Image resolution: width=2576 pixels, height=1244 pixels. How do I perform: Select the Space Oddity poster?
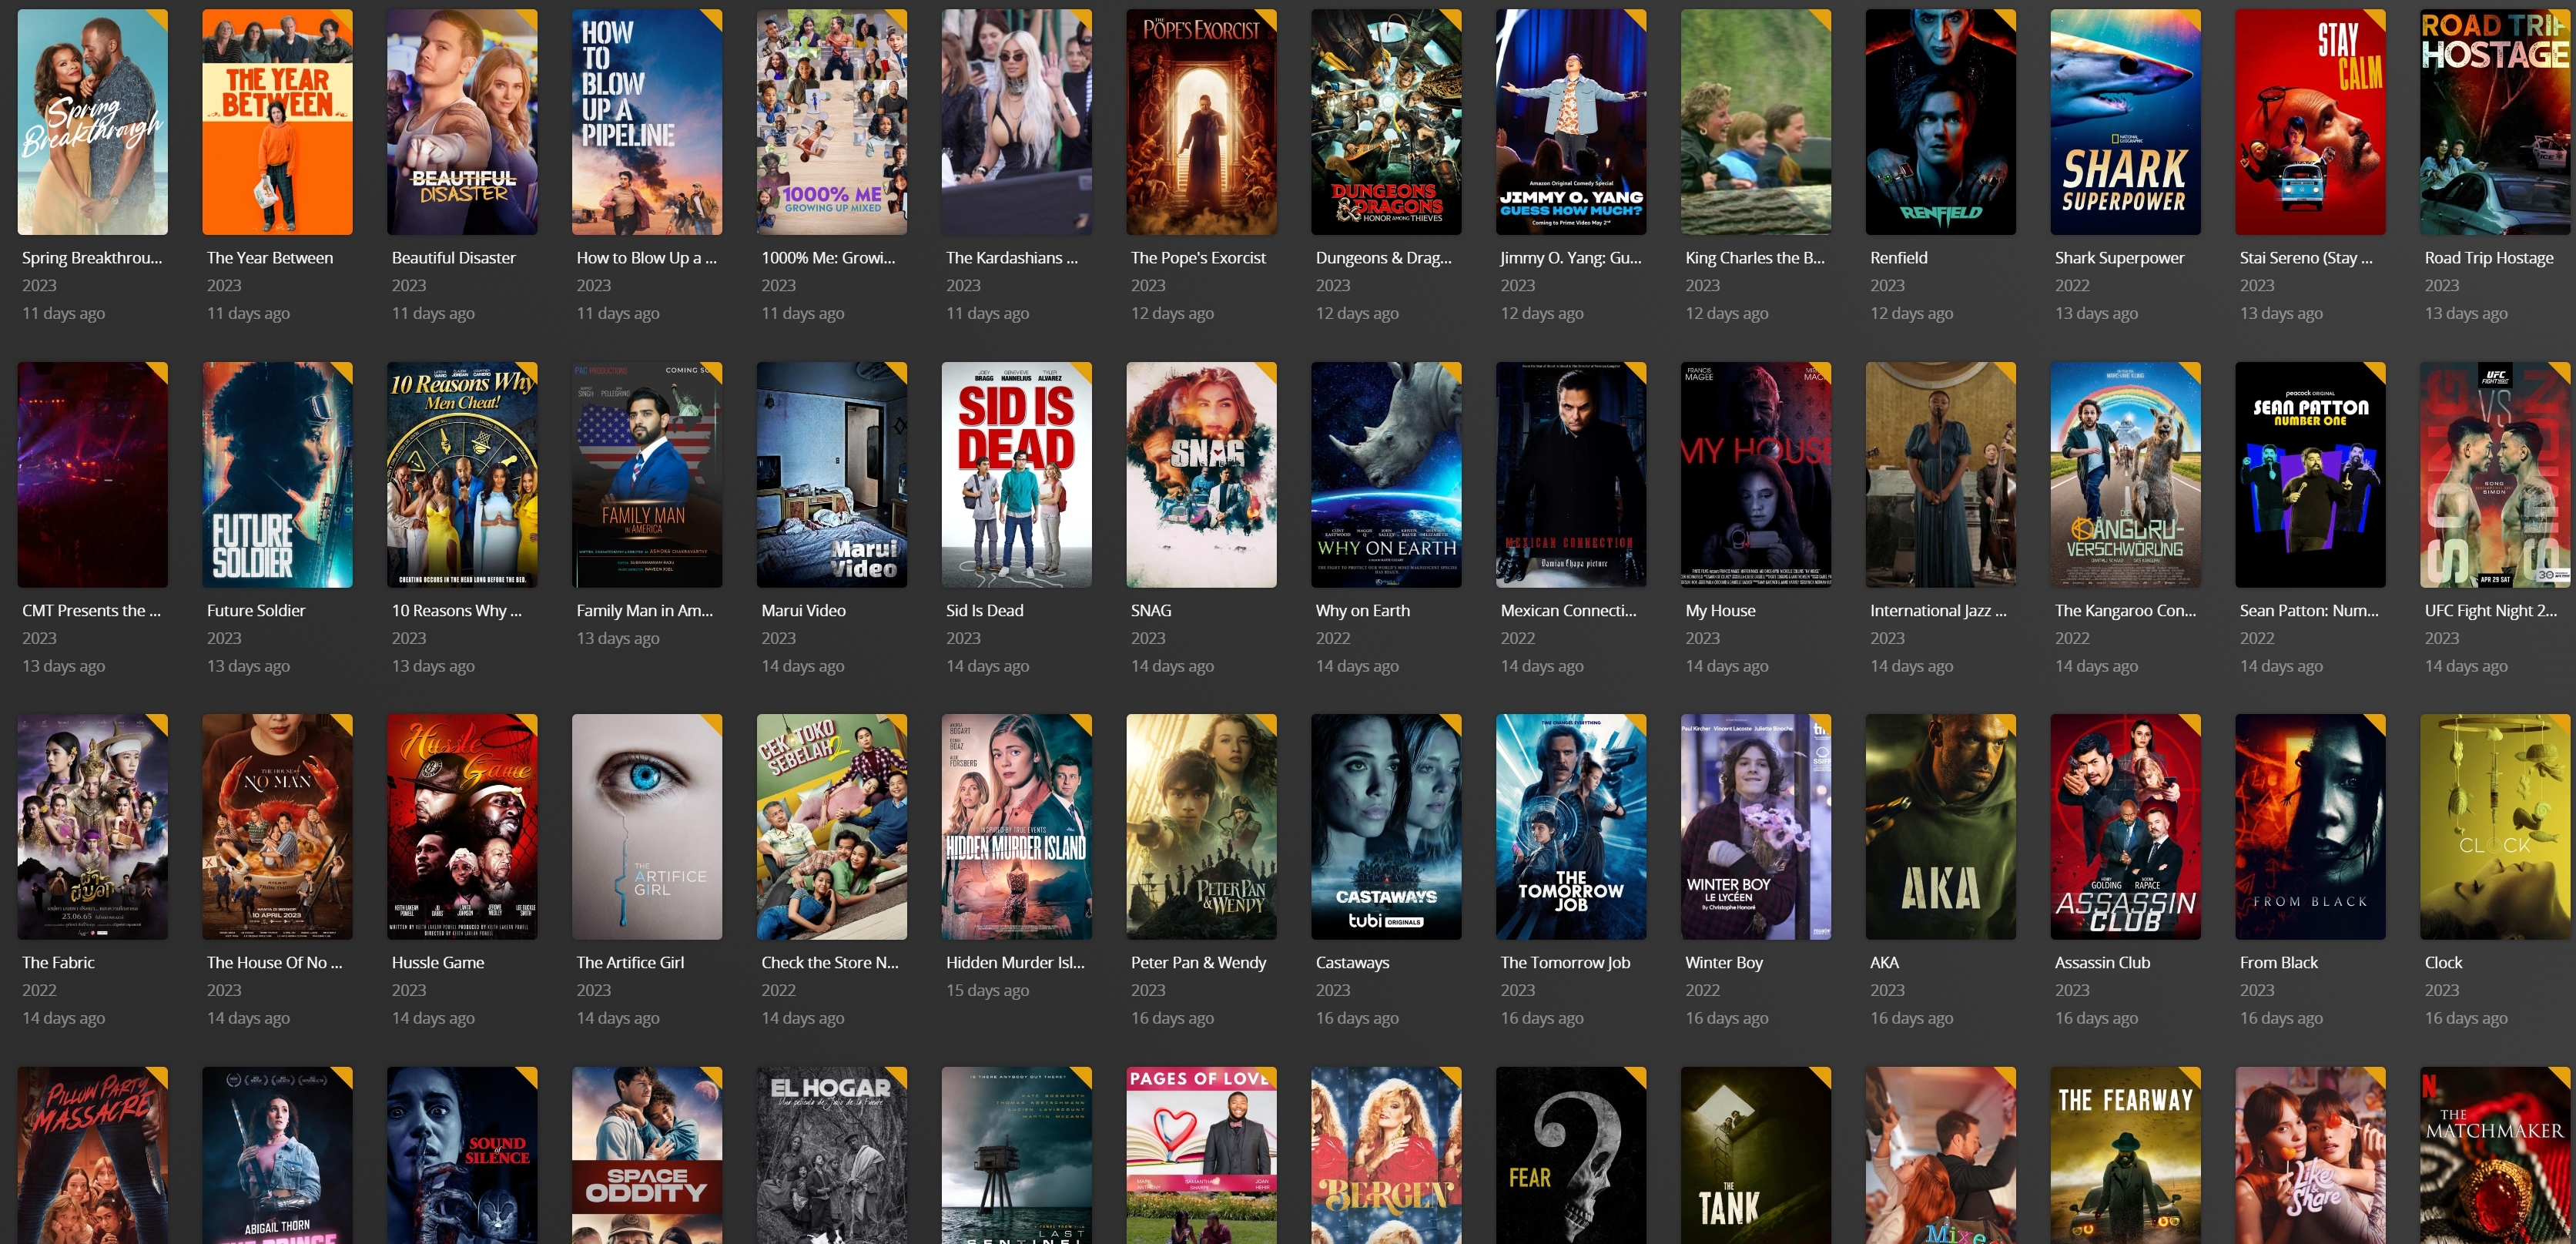(x=647, y=1155)
